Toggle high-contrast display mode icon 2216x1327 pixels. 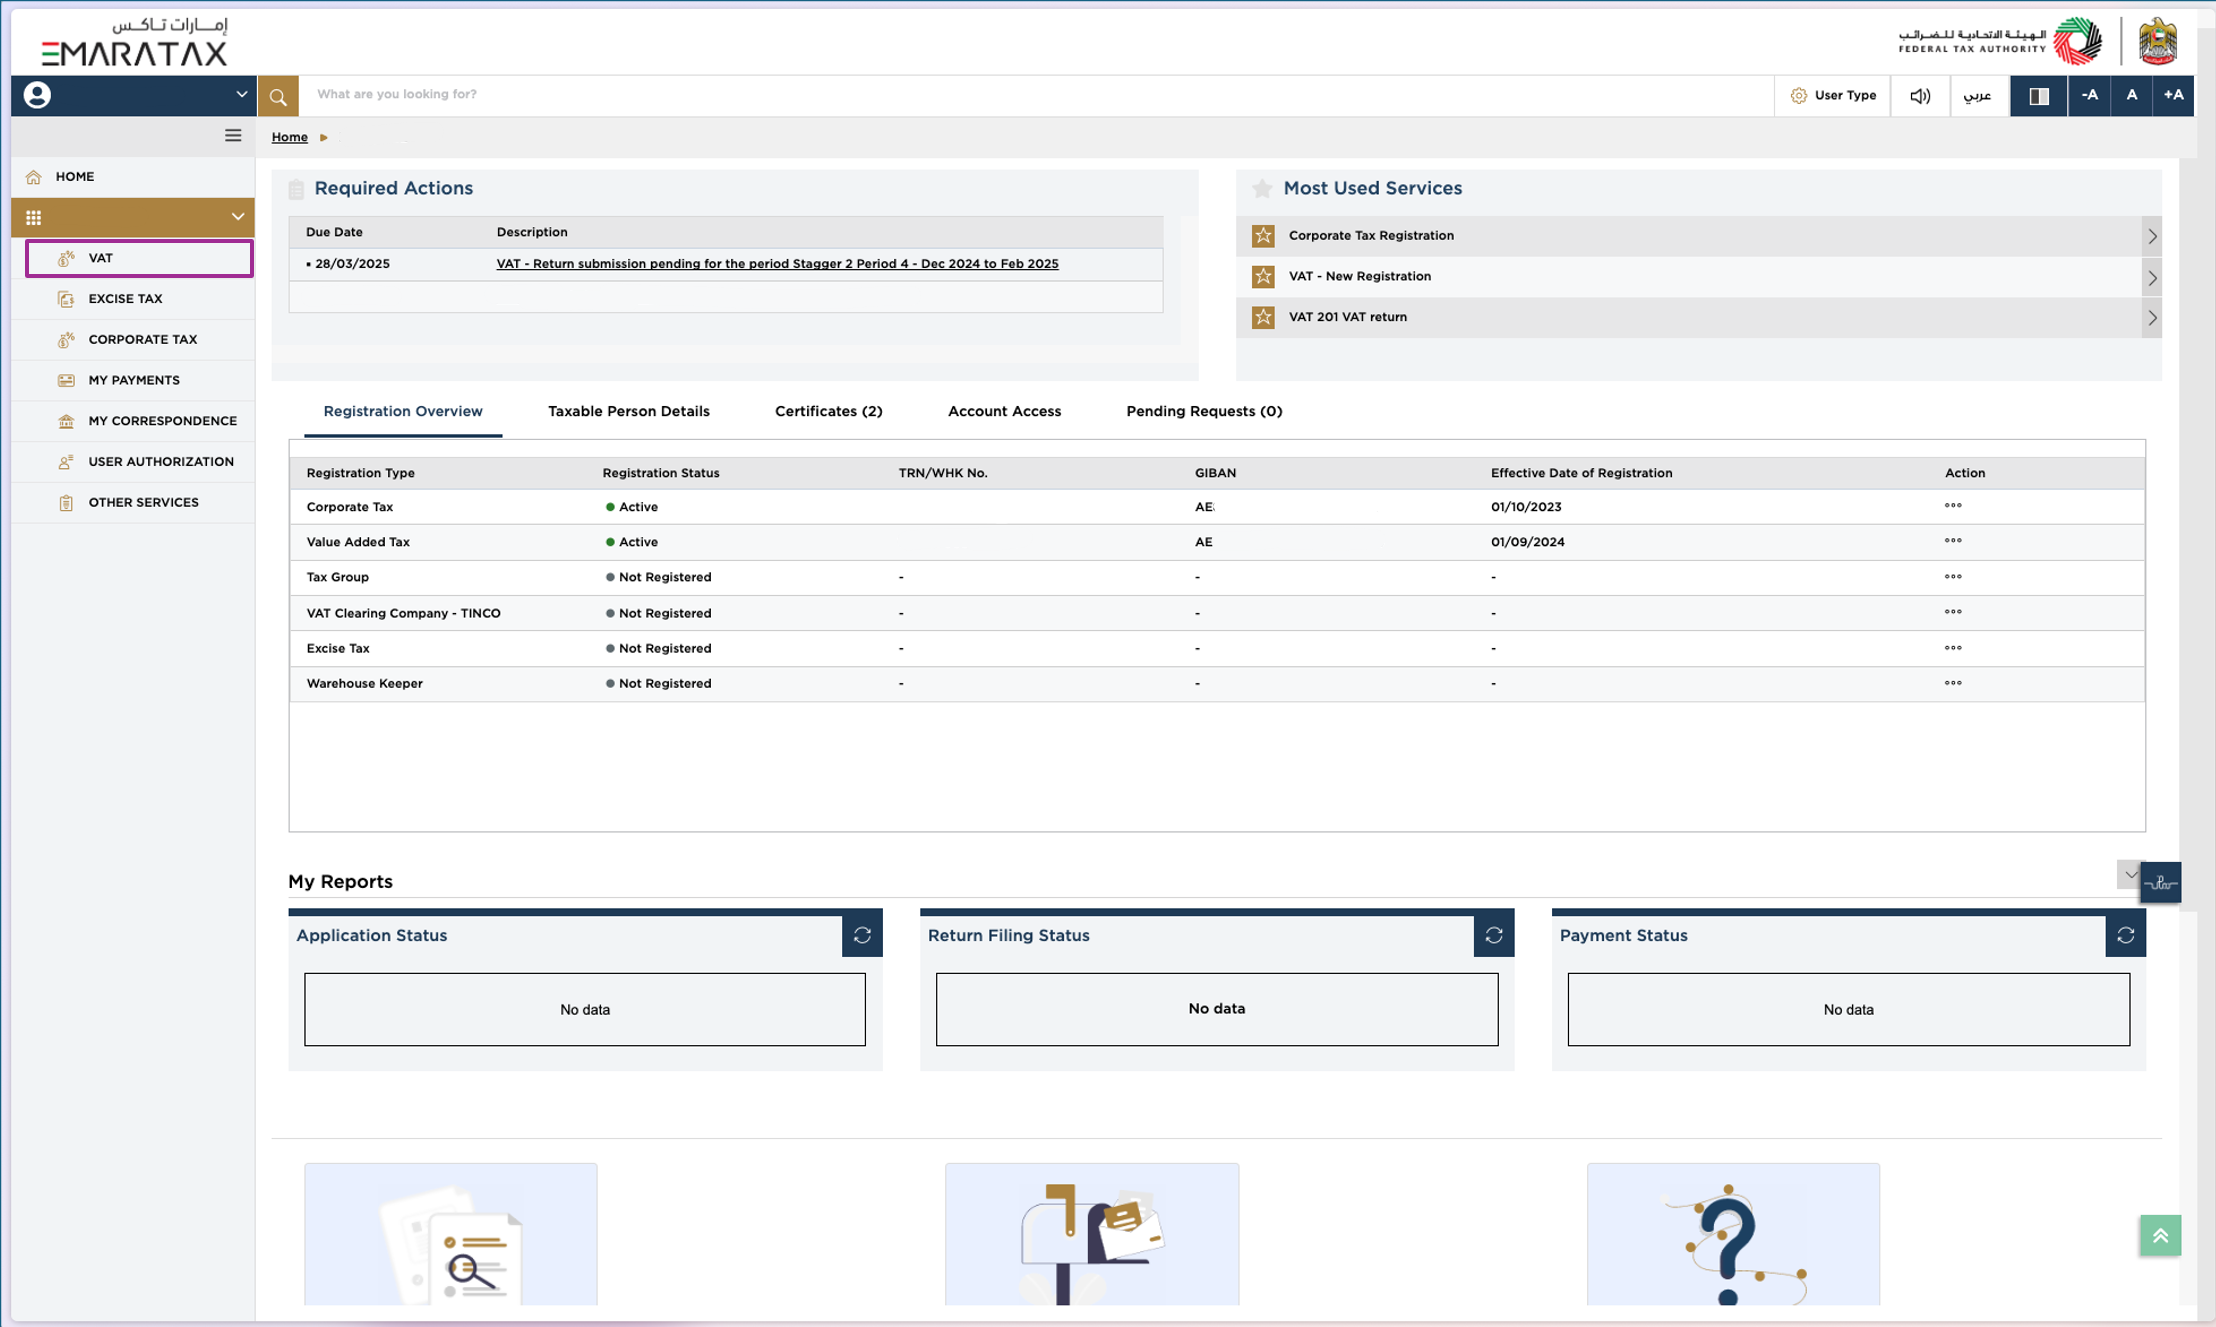tap(2038, 96)
